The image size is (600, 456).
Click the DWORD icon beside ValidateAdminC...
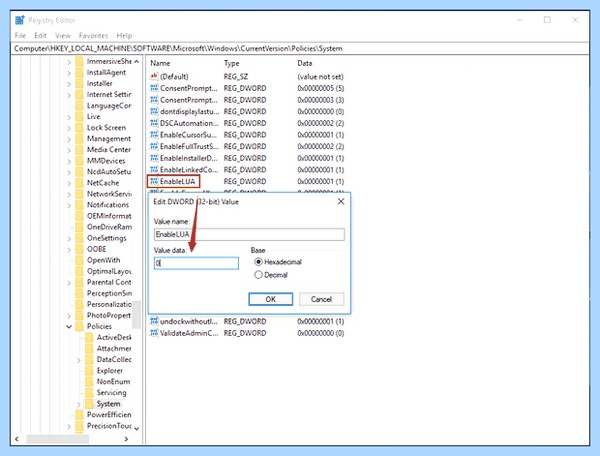point(154,333)
